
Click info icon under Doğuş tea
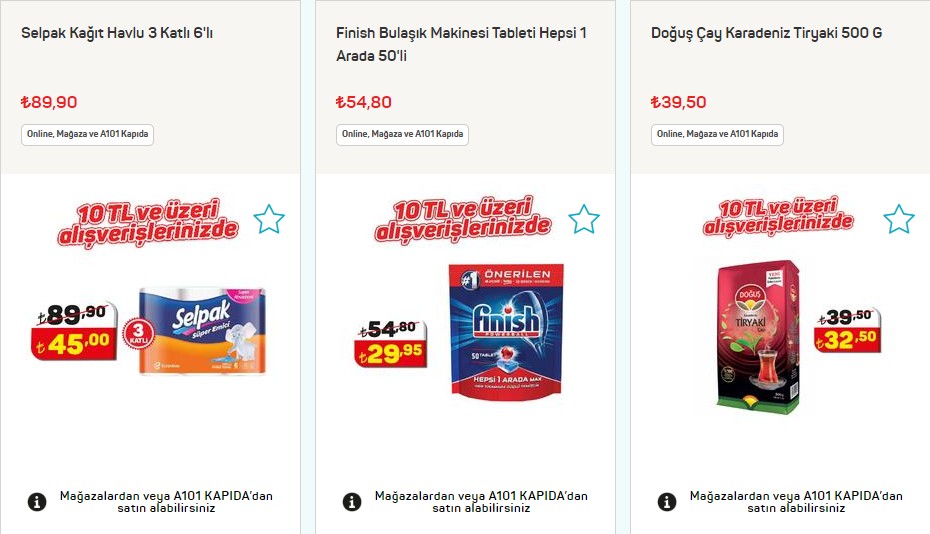[x=667, y=502]
